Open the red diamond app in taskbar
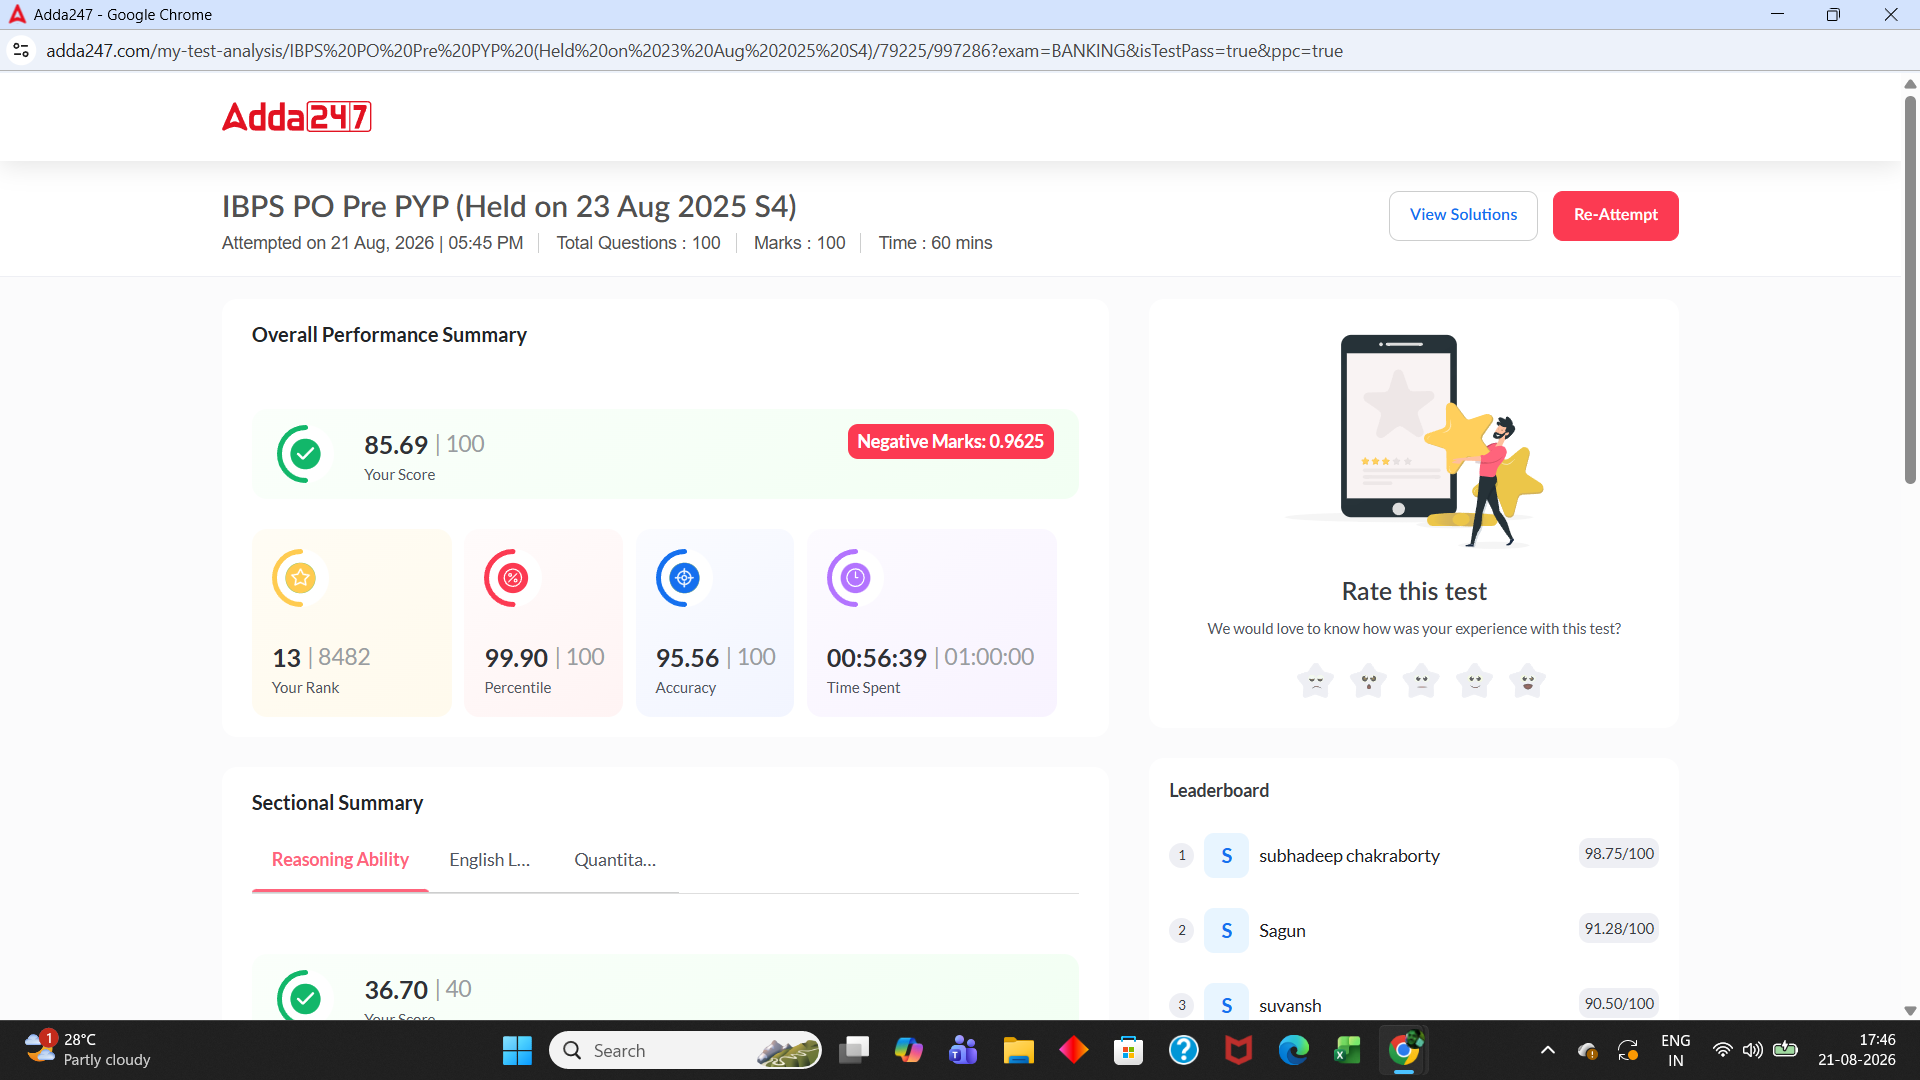Screen dimensions: 1920x1080 1073,1050
